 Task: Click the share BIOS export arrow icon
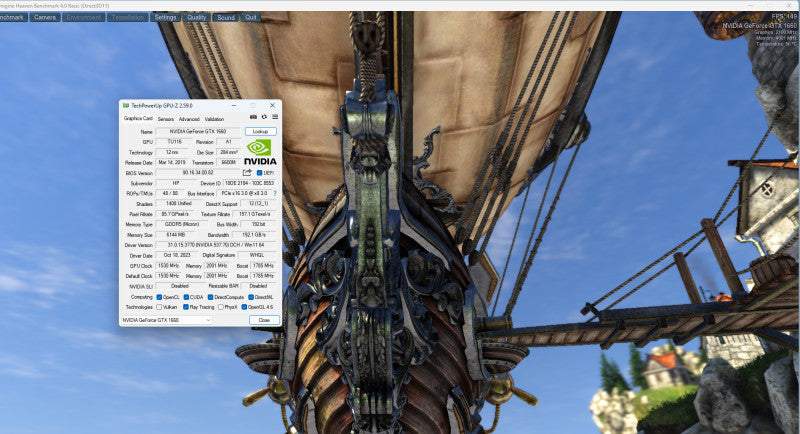click(x=247, y=173)
